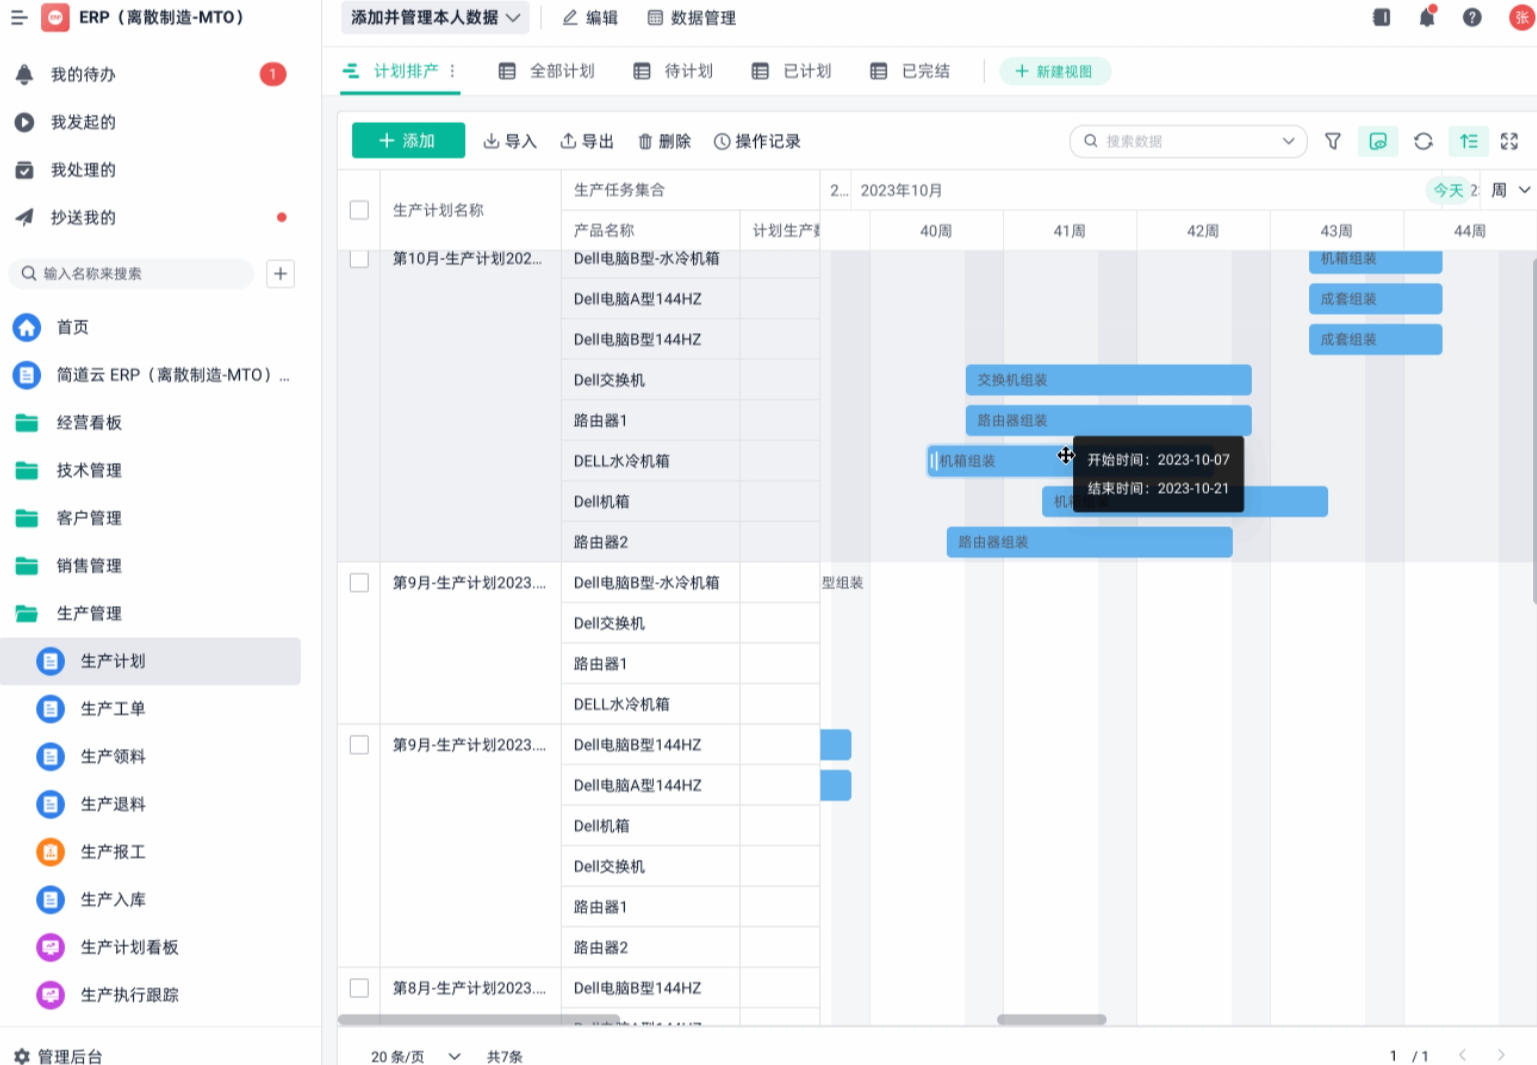Open the three-dot menu on 计划排产 tab
This screenshot has width=1537, height=1065.
[453, 71]
